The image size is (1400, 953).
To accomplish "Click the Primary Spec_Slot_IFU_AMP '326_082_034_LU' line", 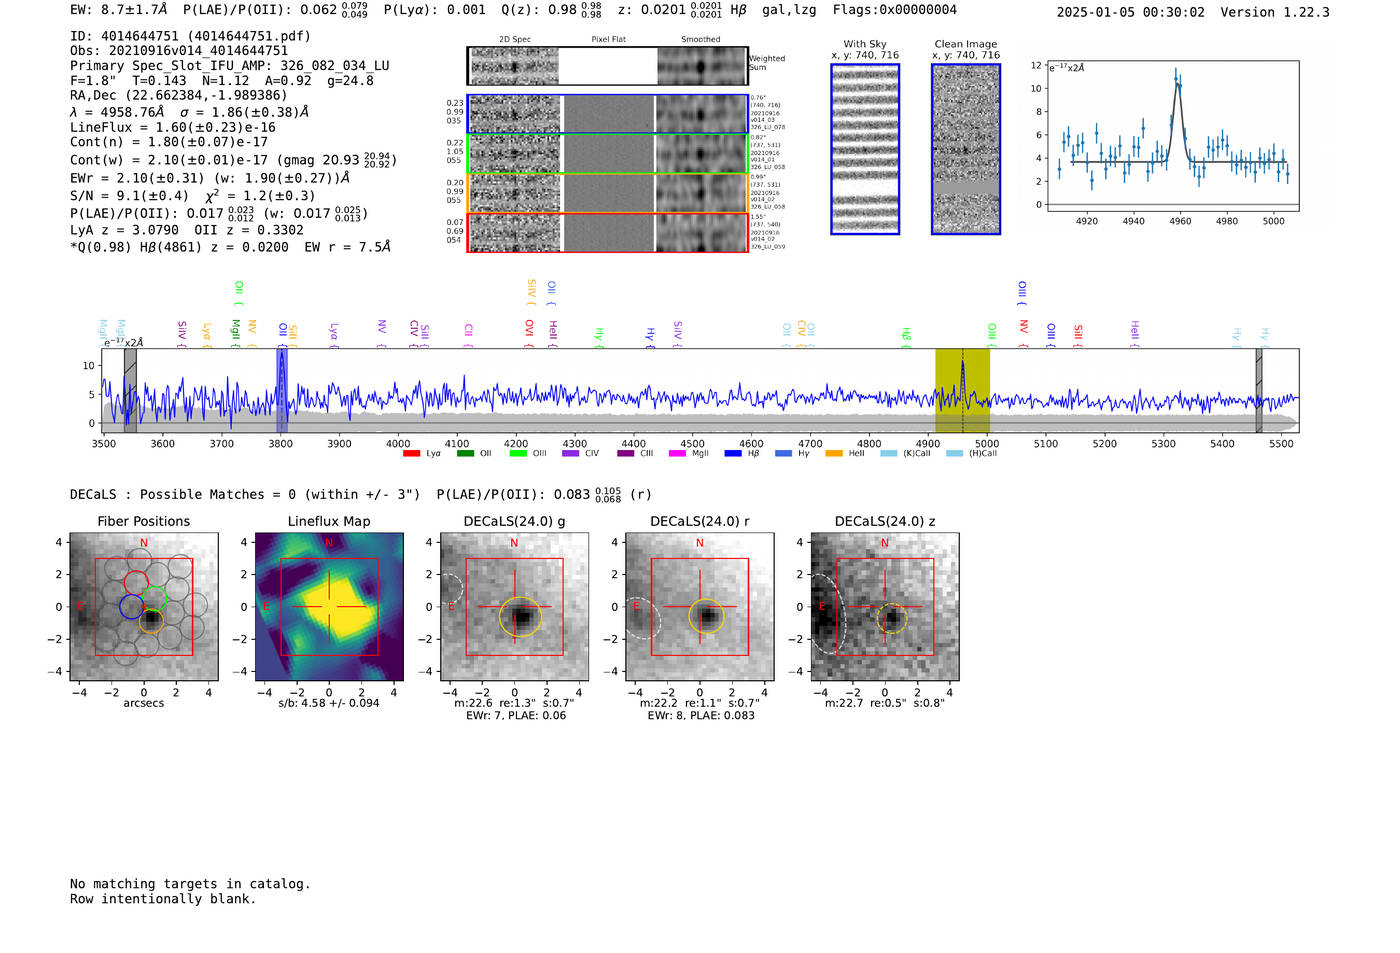I will (x=230, y=66).
